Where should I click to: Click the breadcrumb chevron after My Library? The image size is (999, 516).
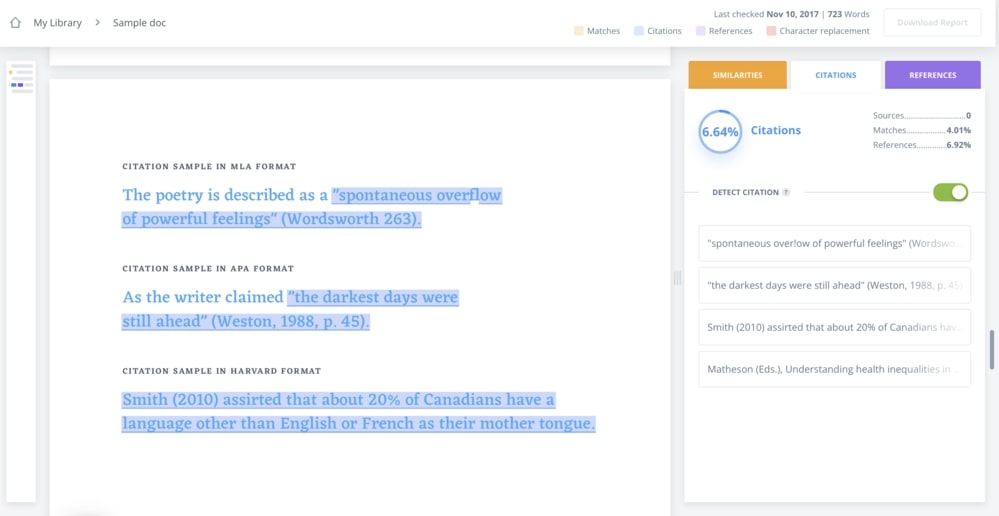(x=97, y=22)
